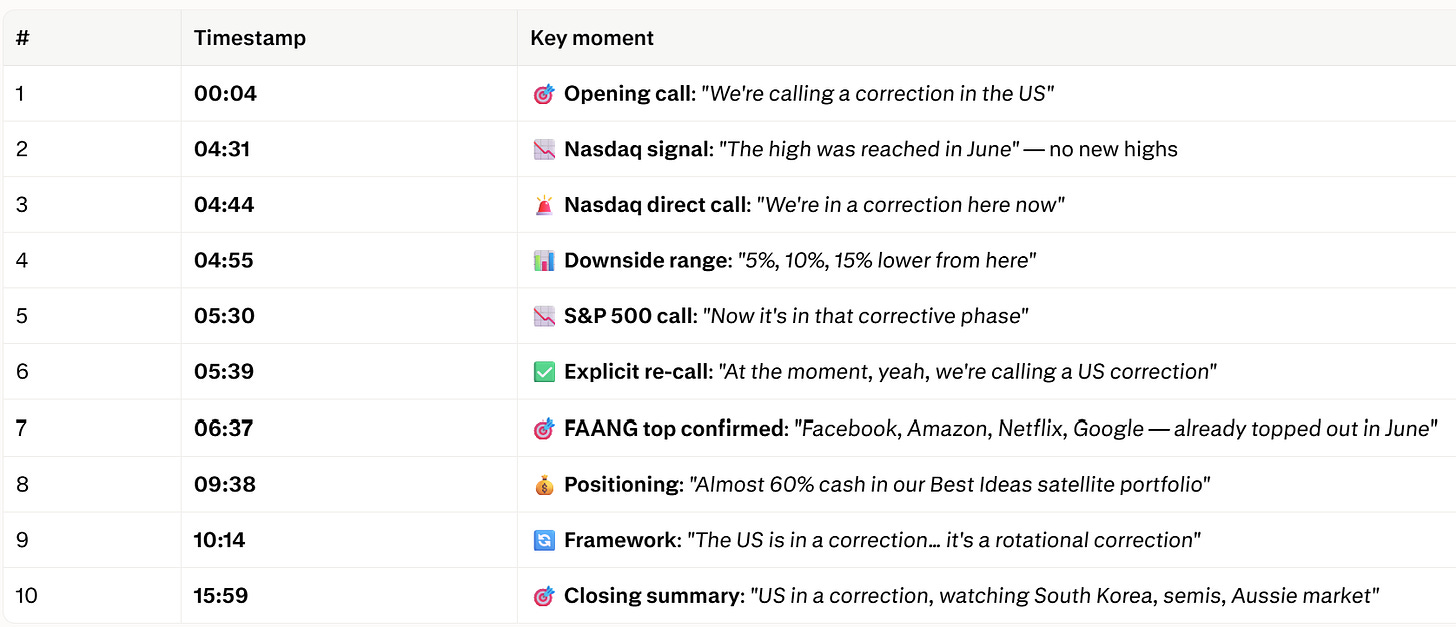Click the green checkmark icon beside Explicit re-call
The width and height of the screenshot is (1456, 627).
pyautogui.click(x=544, y=372)
